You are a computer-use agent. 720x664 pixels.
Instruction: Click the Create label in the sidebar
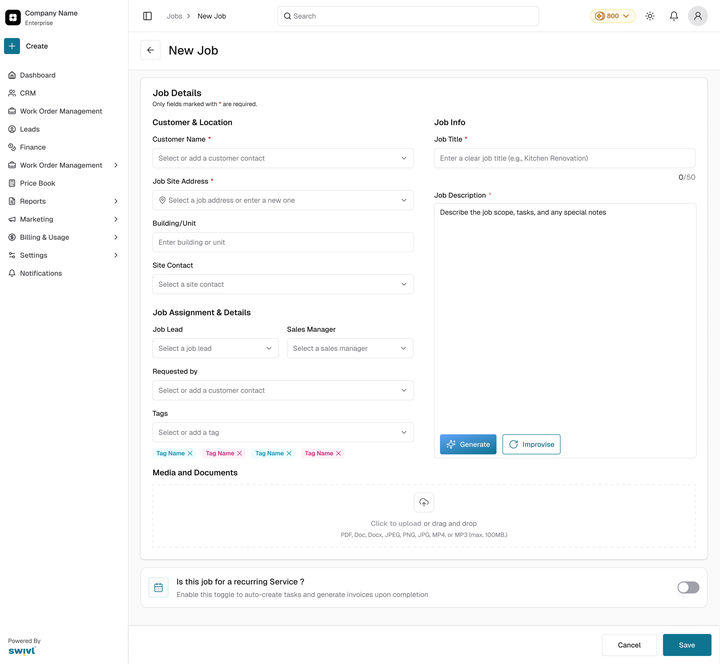pyautogui.click(x=37, y=46)
